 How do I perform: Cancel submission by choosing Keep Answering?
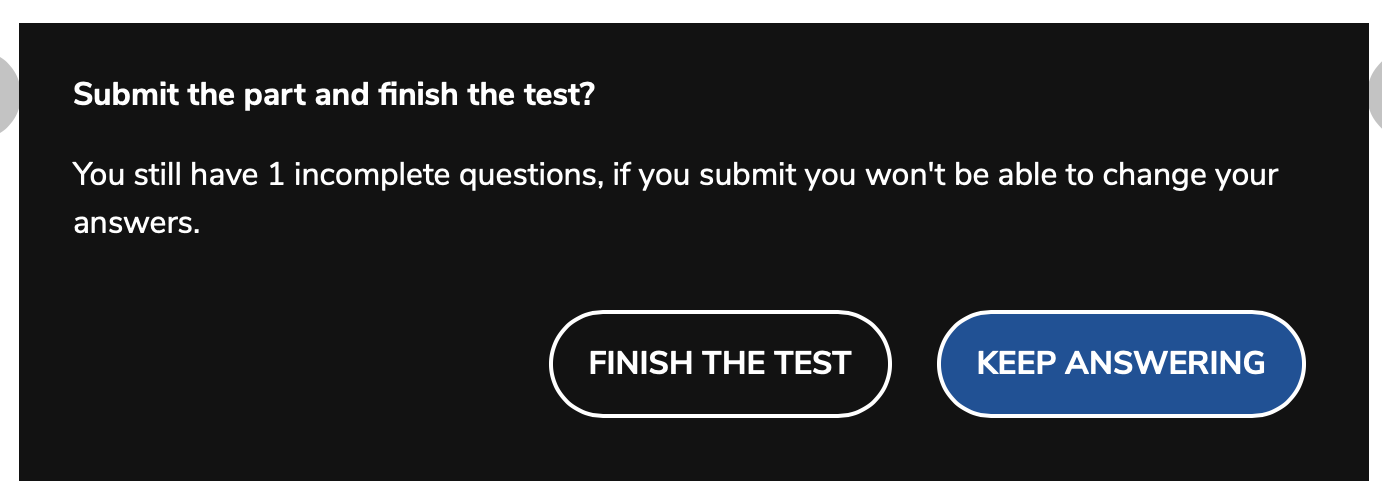coord(1120,363)
